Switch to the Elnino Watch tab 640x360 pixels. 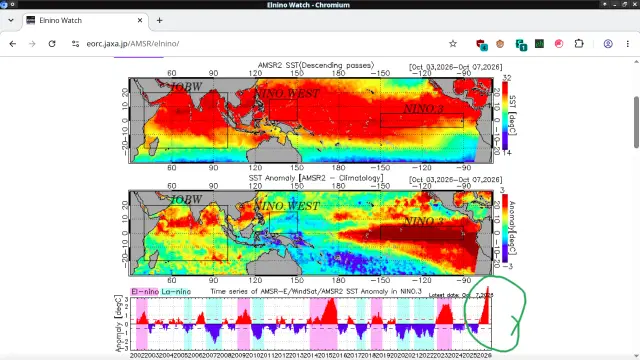click(85, 20)
